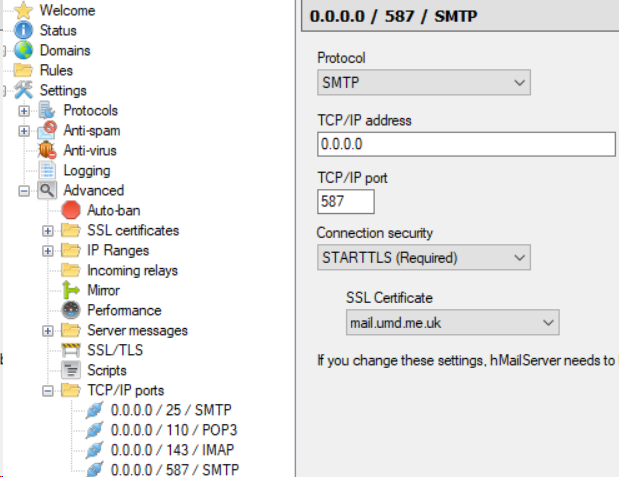This screenshot has height=477, width=619.
Task: Select IP Ranges in the tree
Action: tap(118, 250)
